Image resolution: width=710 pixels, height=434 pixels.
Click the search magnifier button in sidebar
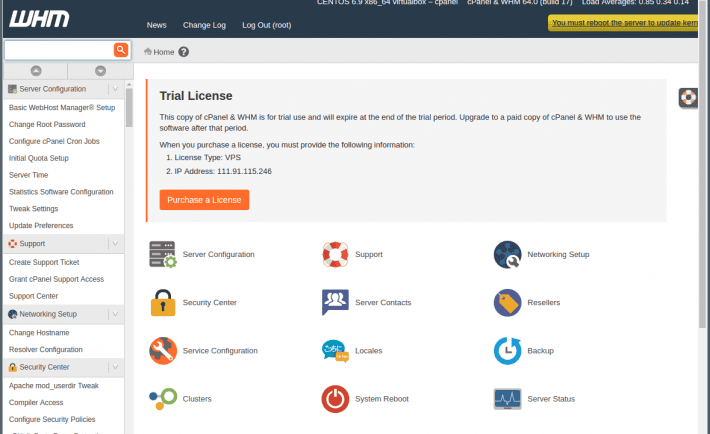click(121, 49)
